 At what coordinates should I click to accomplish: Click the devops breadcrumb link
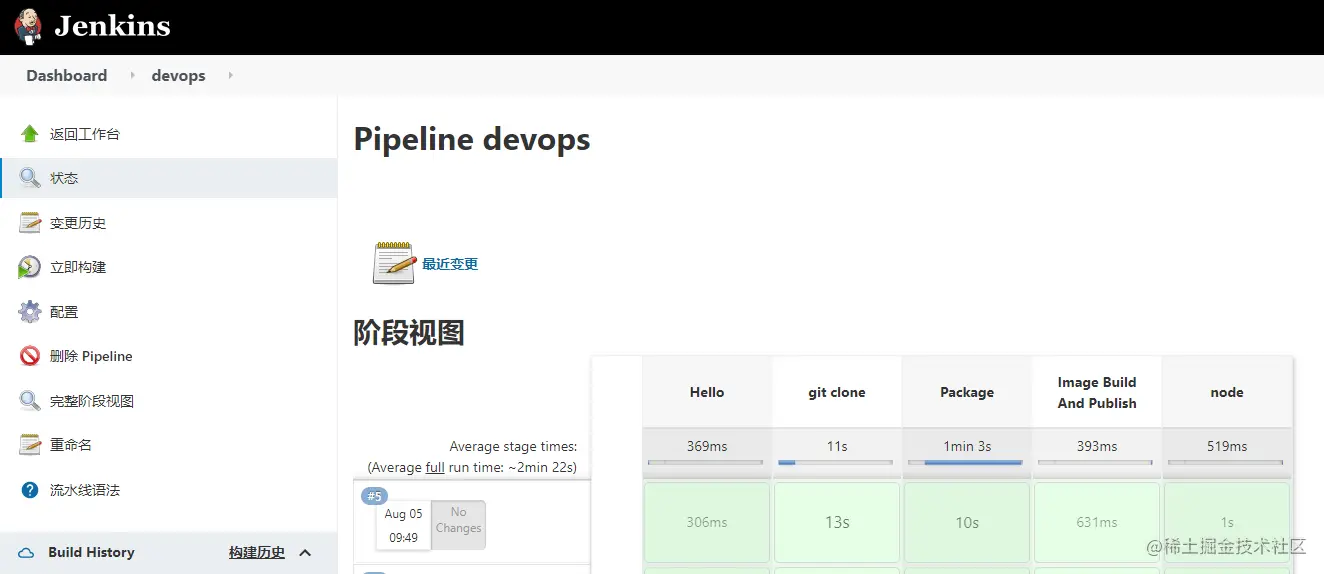[178, 75]
